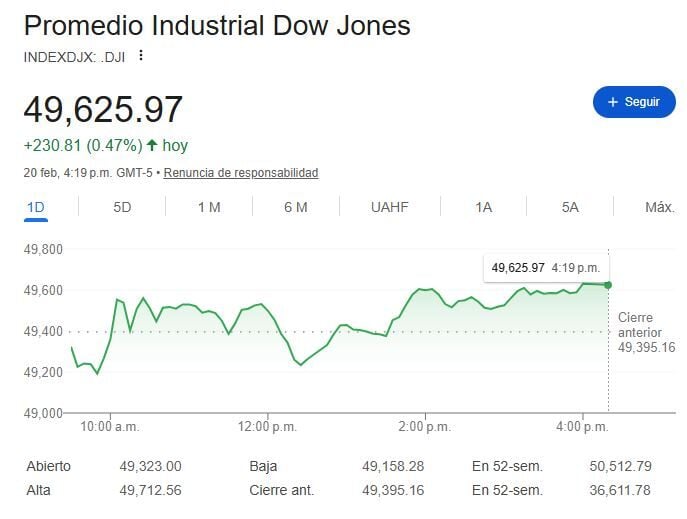Select the UAHF year-to-date tab
687x519 pixels.
(389, 207)
